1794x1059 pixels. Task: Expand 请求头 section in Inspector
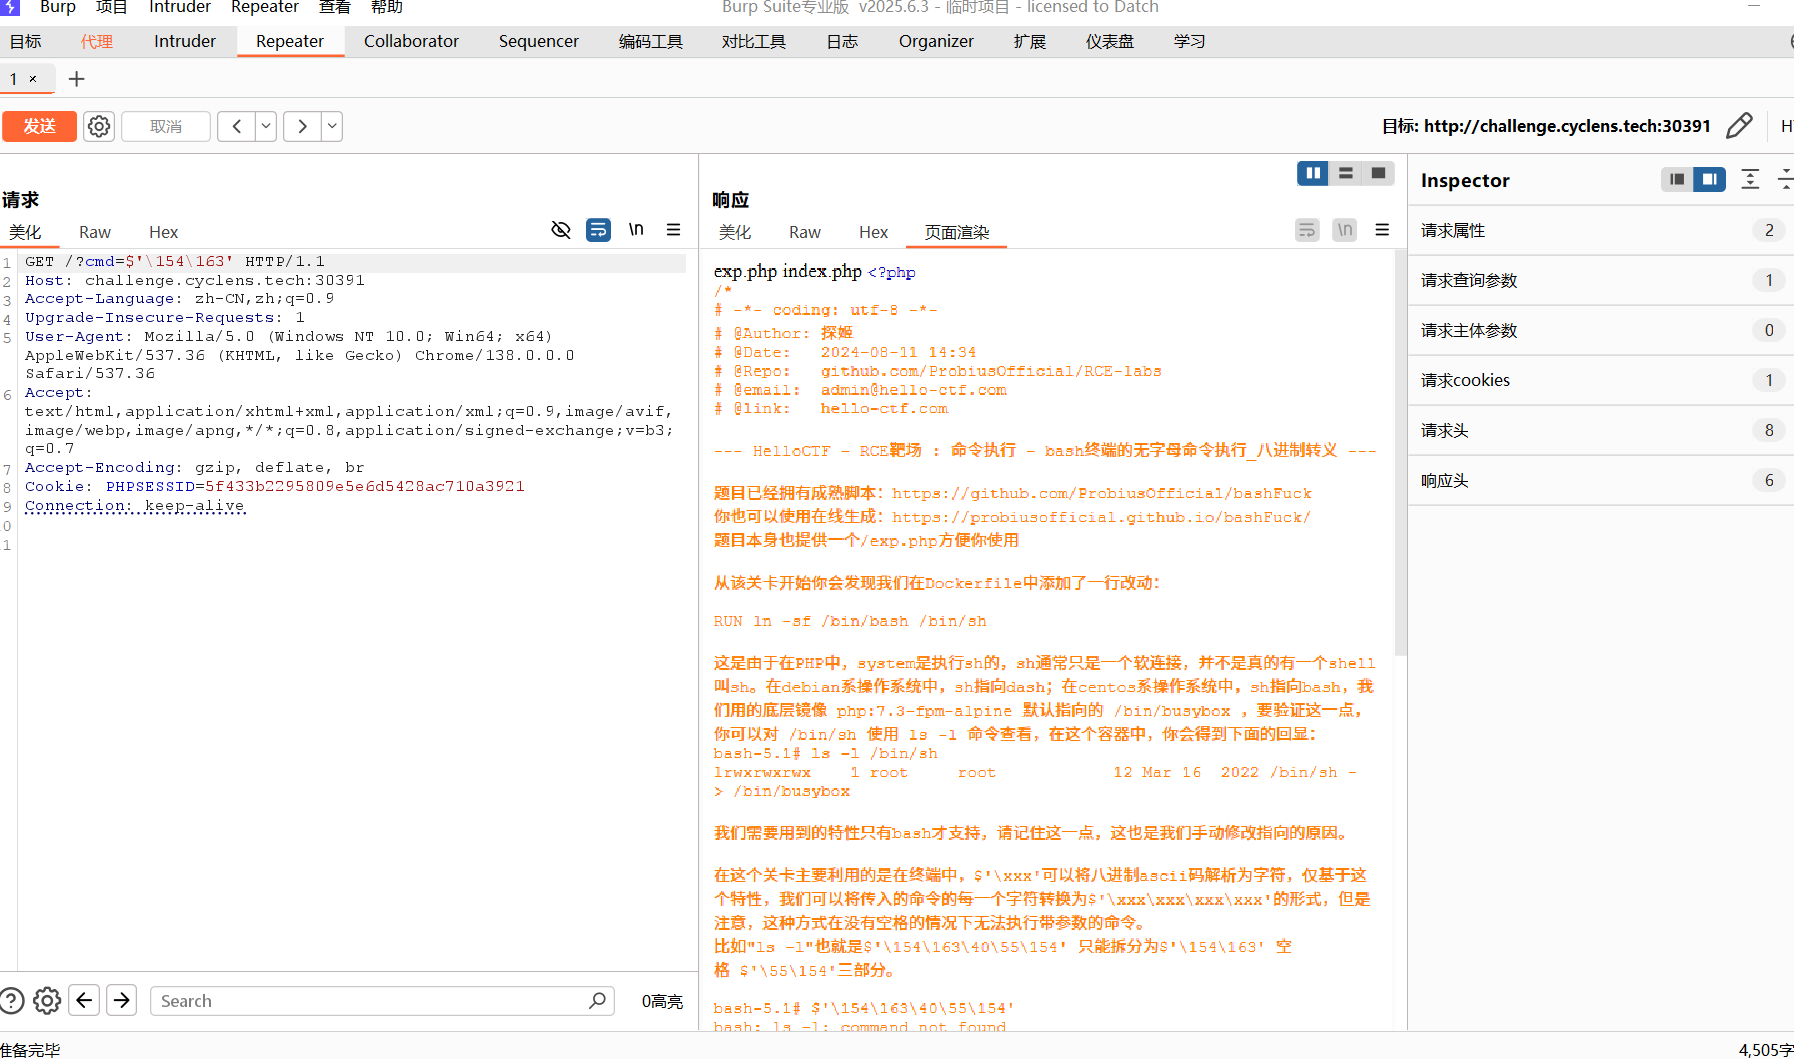(x=1601, y=430)
